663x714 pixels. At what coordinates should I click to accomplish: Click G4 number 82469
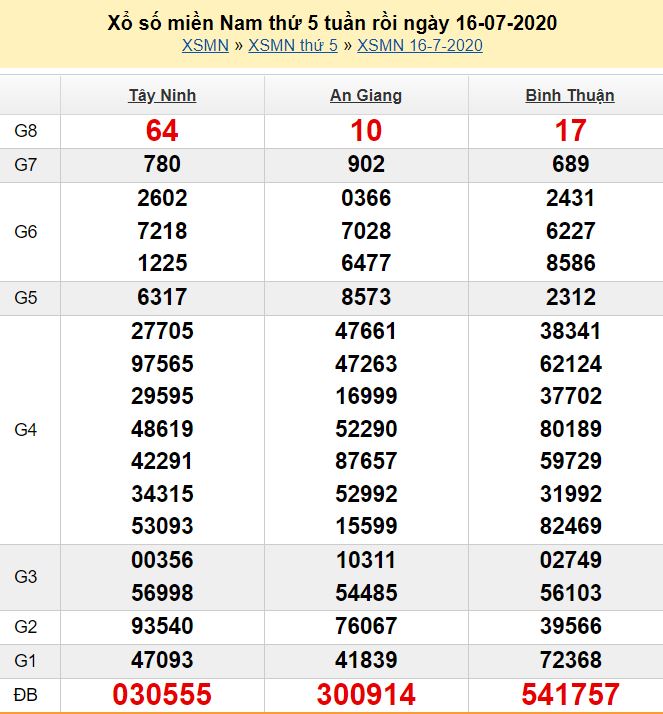(x=571, y=526)
